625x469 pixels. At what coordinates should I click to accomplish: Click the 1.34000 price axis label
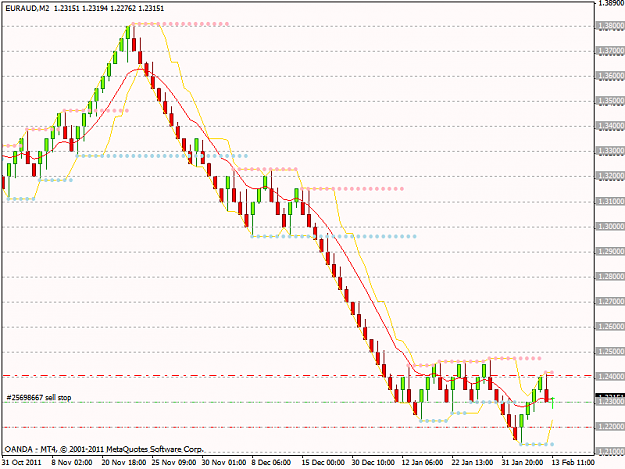tap(610, 126)
